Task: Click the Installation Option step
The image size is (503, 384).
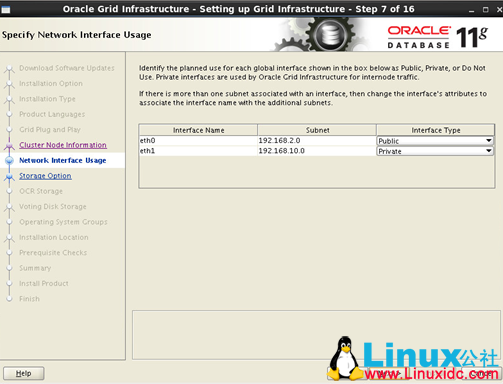Action: click(x=51, y=83)
